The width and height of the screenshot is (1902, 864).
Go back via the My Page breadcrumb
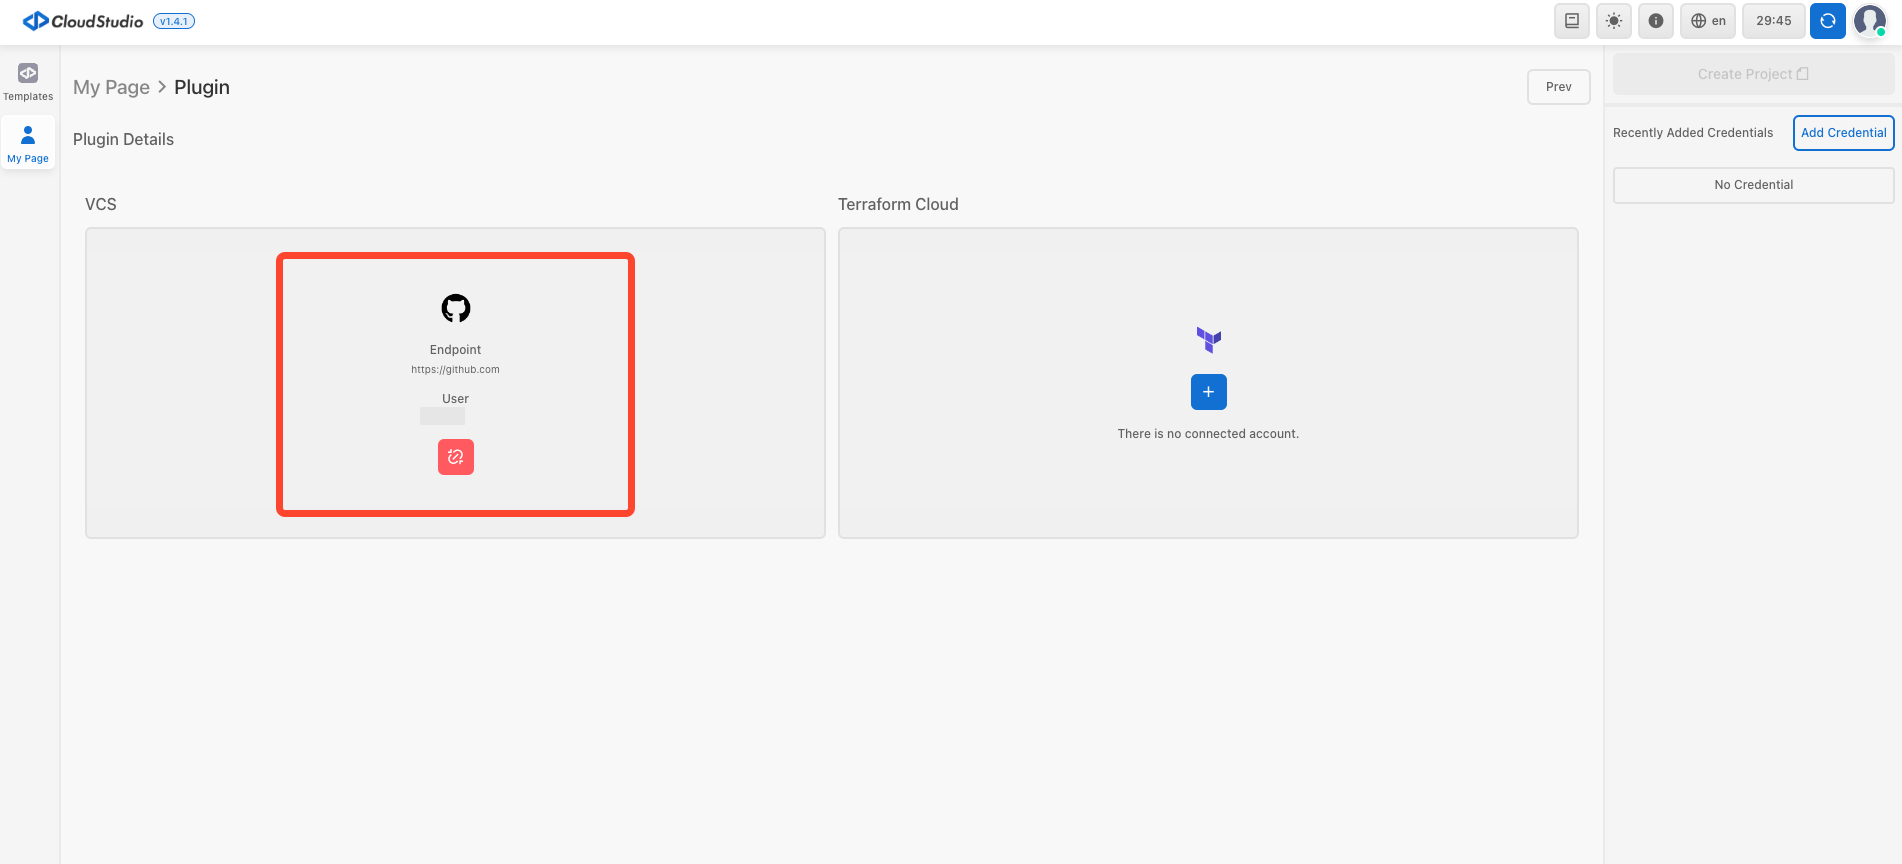pos(111,87)
